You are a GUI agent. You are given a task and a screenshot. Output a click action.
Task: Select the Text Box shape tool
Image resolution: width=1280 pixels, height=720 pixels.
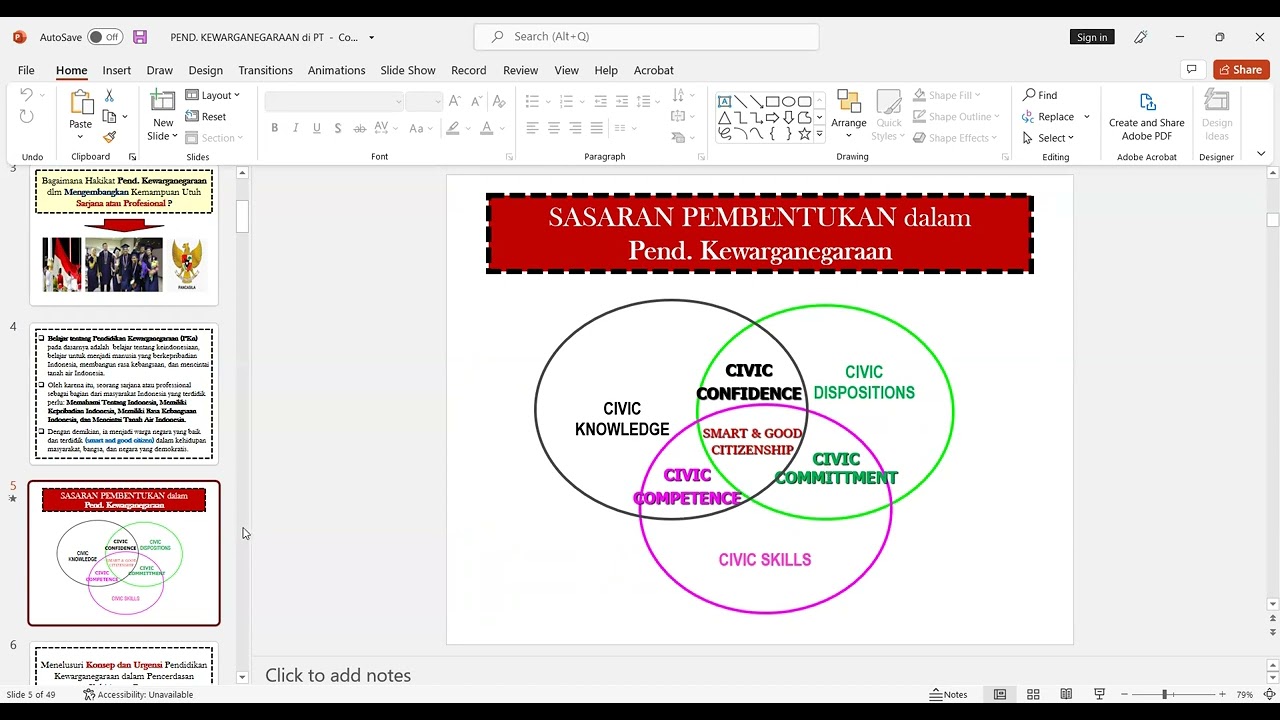tap(725, 101)
